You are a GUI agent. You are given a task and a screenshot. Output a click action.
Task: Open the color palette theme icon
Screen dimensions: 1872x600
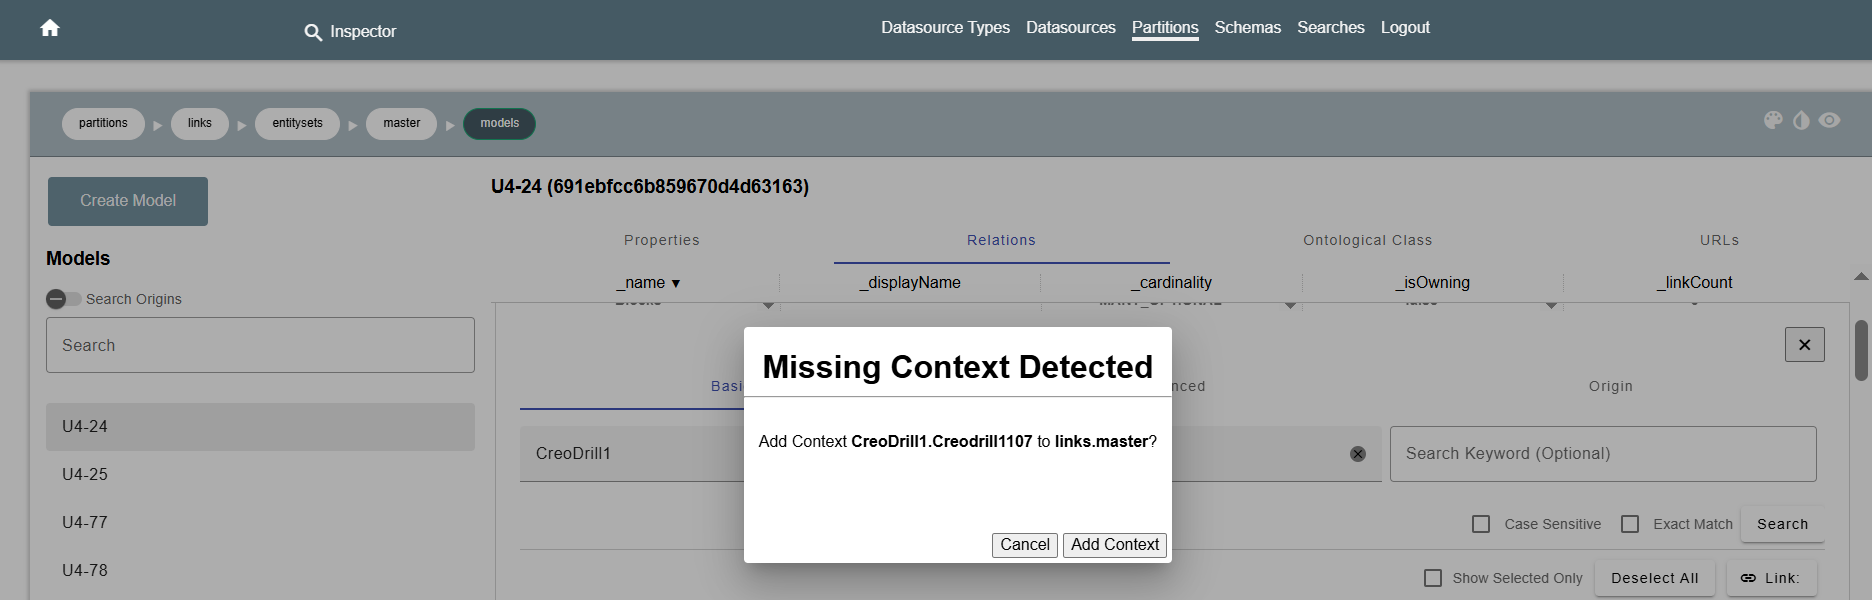click(x=1773, y=121)
